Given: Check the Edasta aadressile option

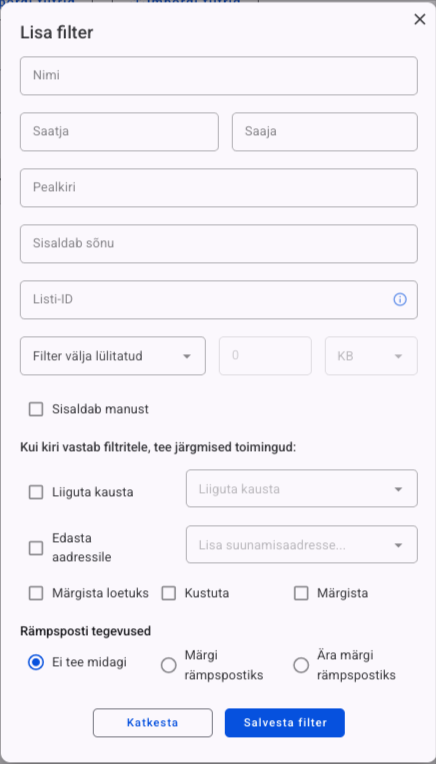Looking at the screenshot, I should tap(36, 548).
